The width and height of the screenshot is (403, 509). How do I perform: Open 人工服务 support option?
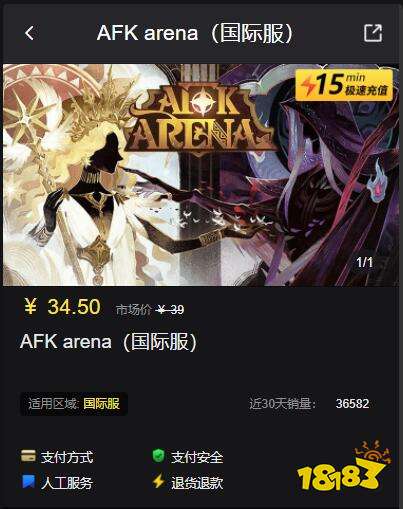coord(67,483)
